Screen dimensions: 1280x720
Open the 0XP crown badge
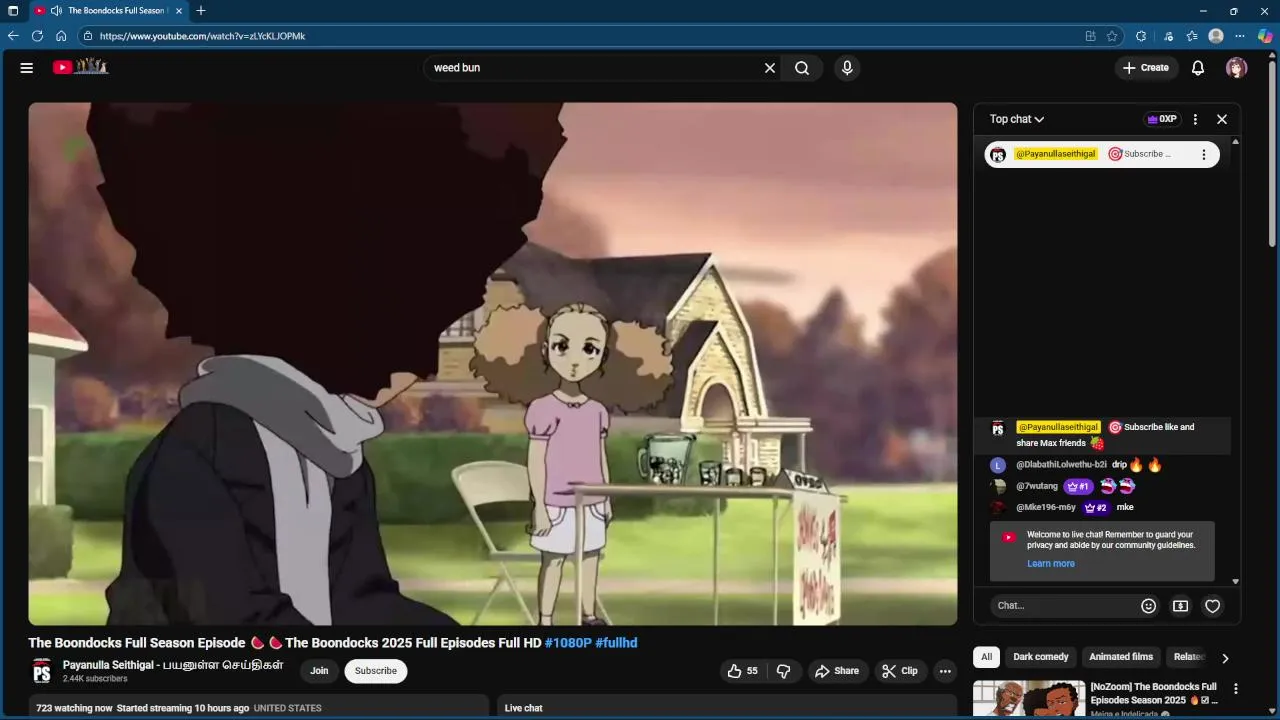coord(1162,119)
